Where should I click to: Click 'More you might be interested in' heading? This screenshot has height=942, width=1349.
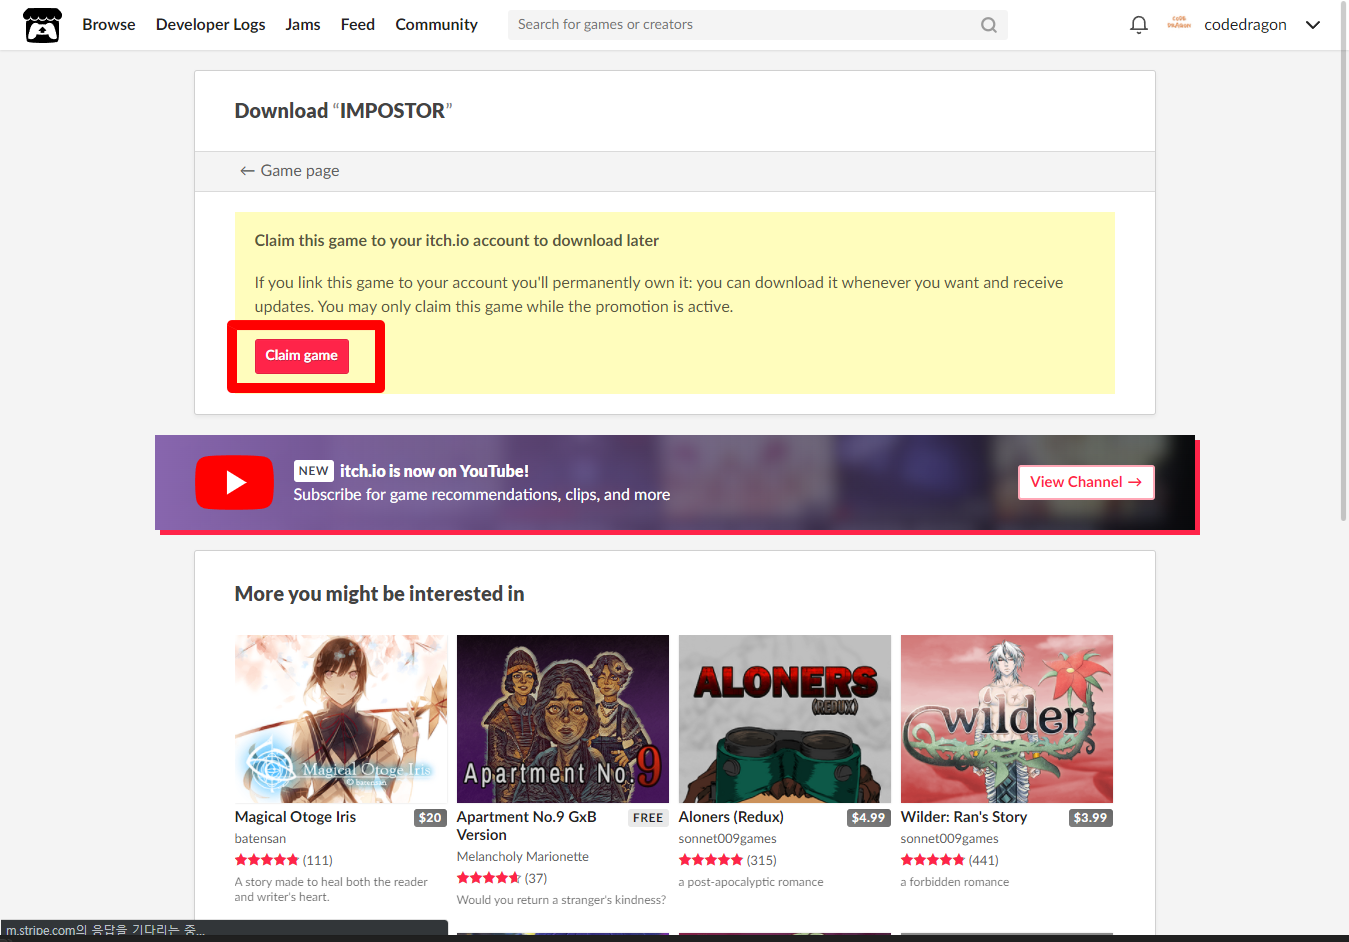379,594
